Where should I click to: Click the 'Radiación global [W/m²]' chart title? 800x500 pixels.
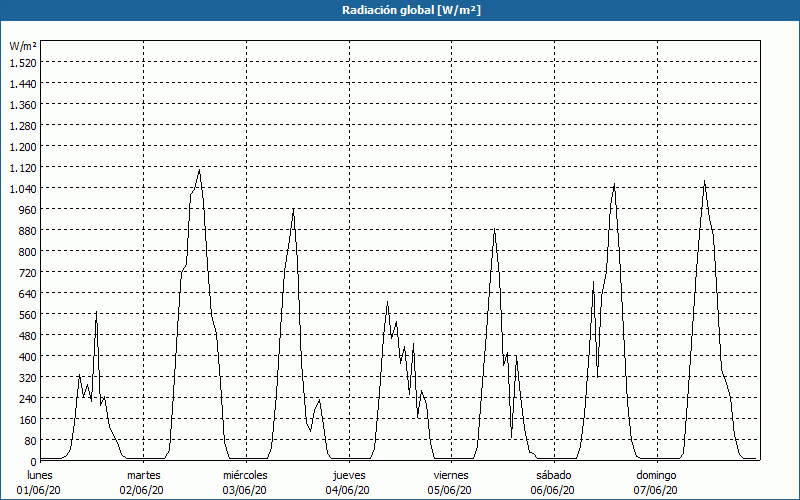tap(411, 10)
